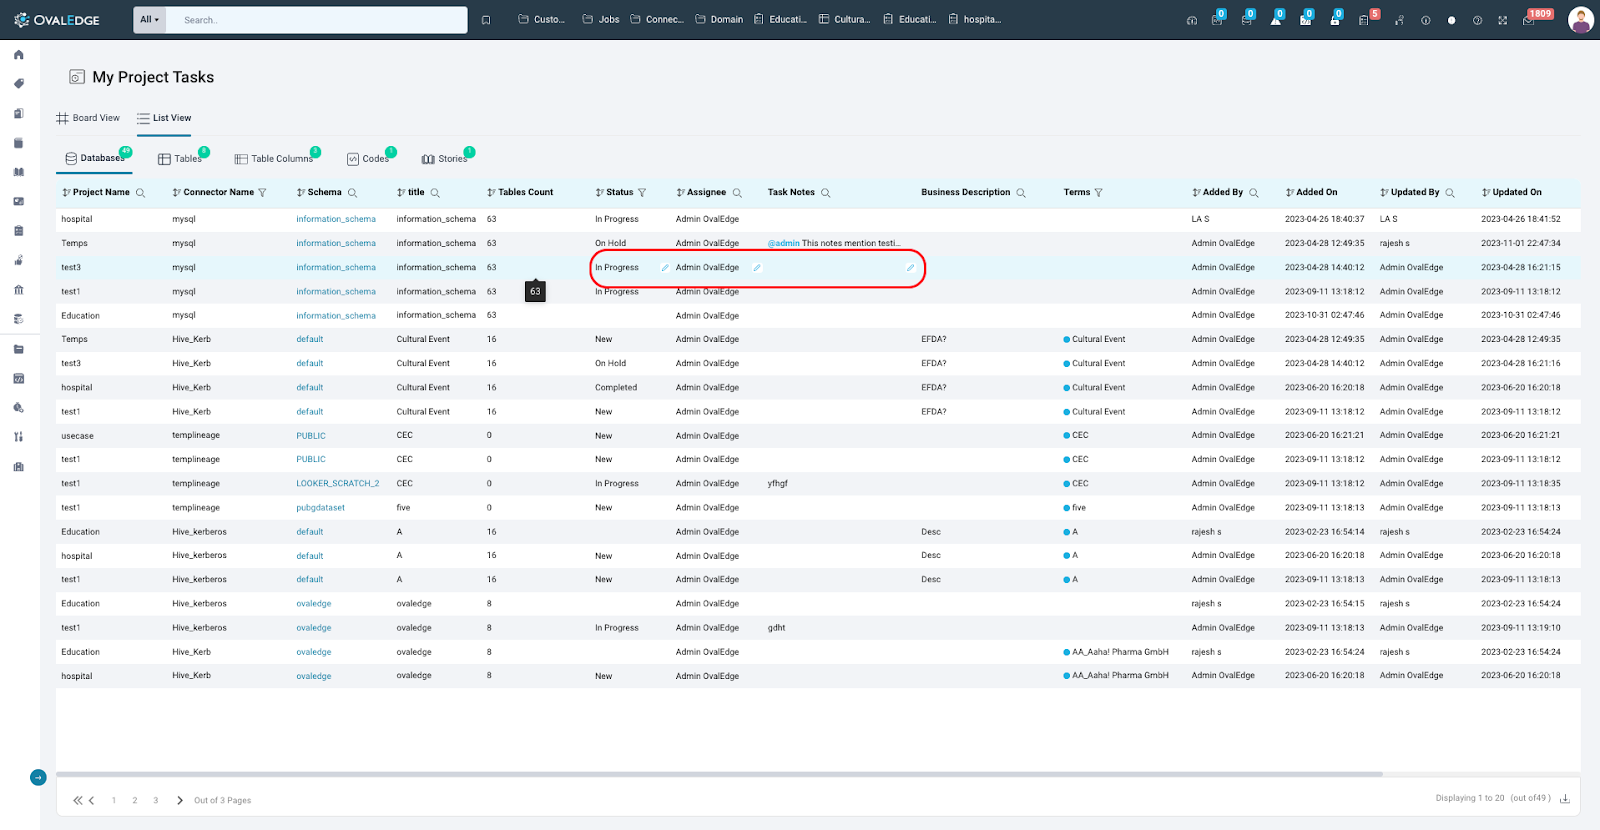
Task: Click search icon next to Project Name header
Action: click(x=140, y=193)
